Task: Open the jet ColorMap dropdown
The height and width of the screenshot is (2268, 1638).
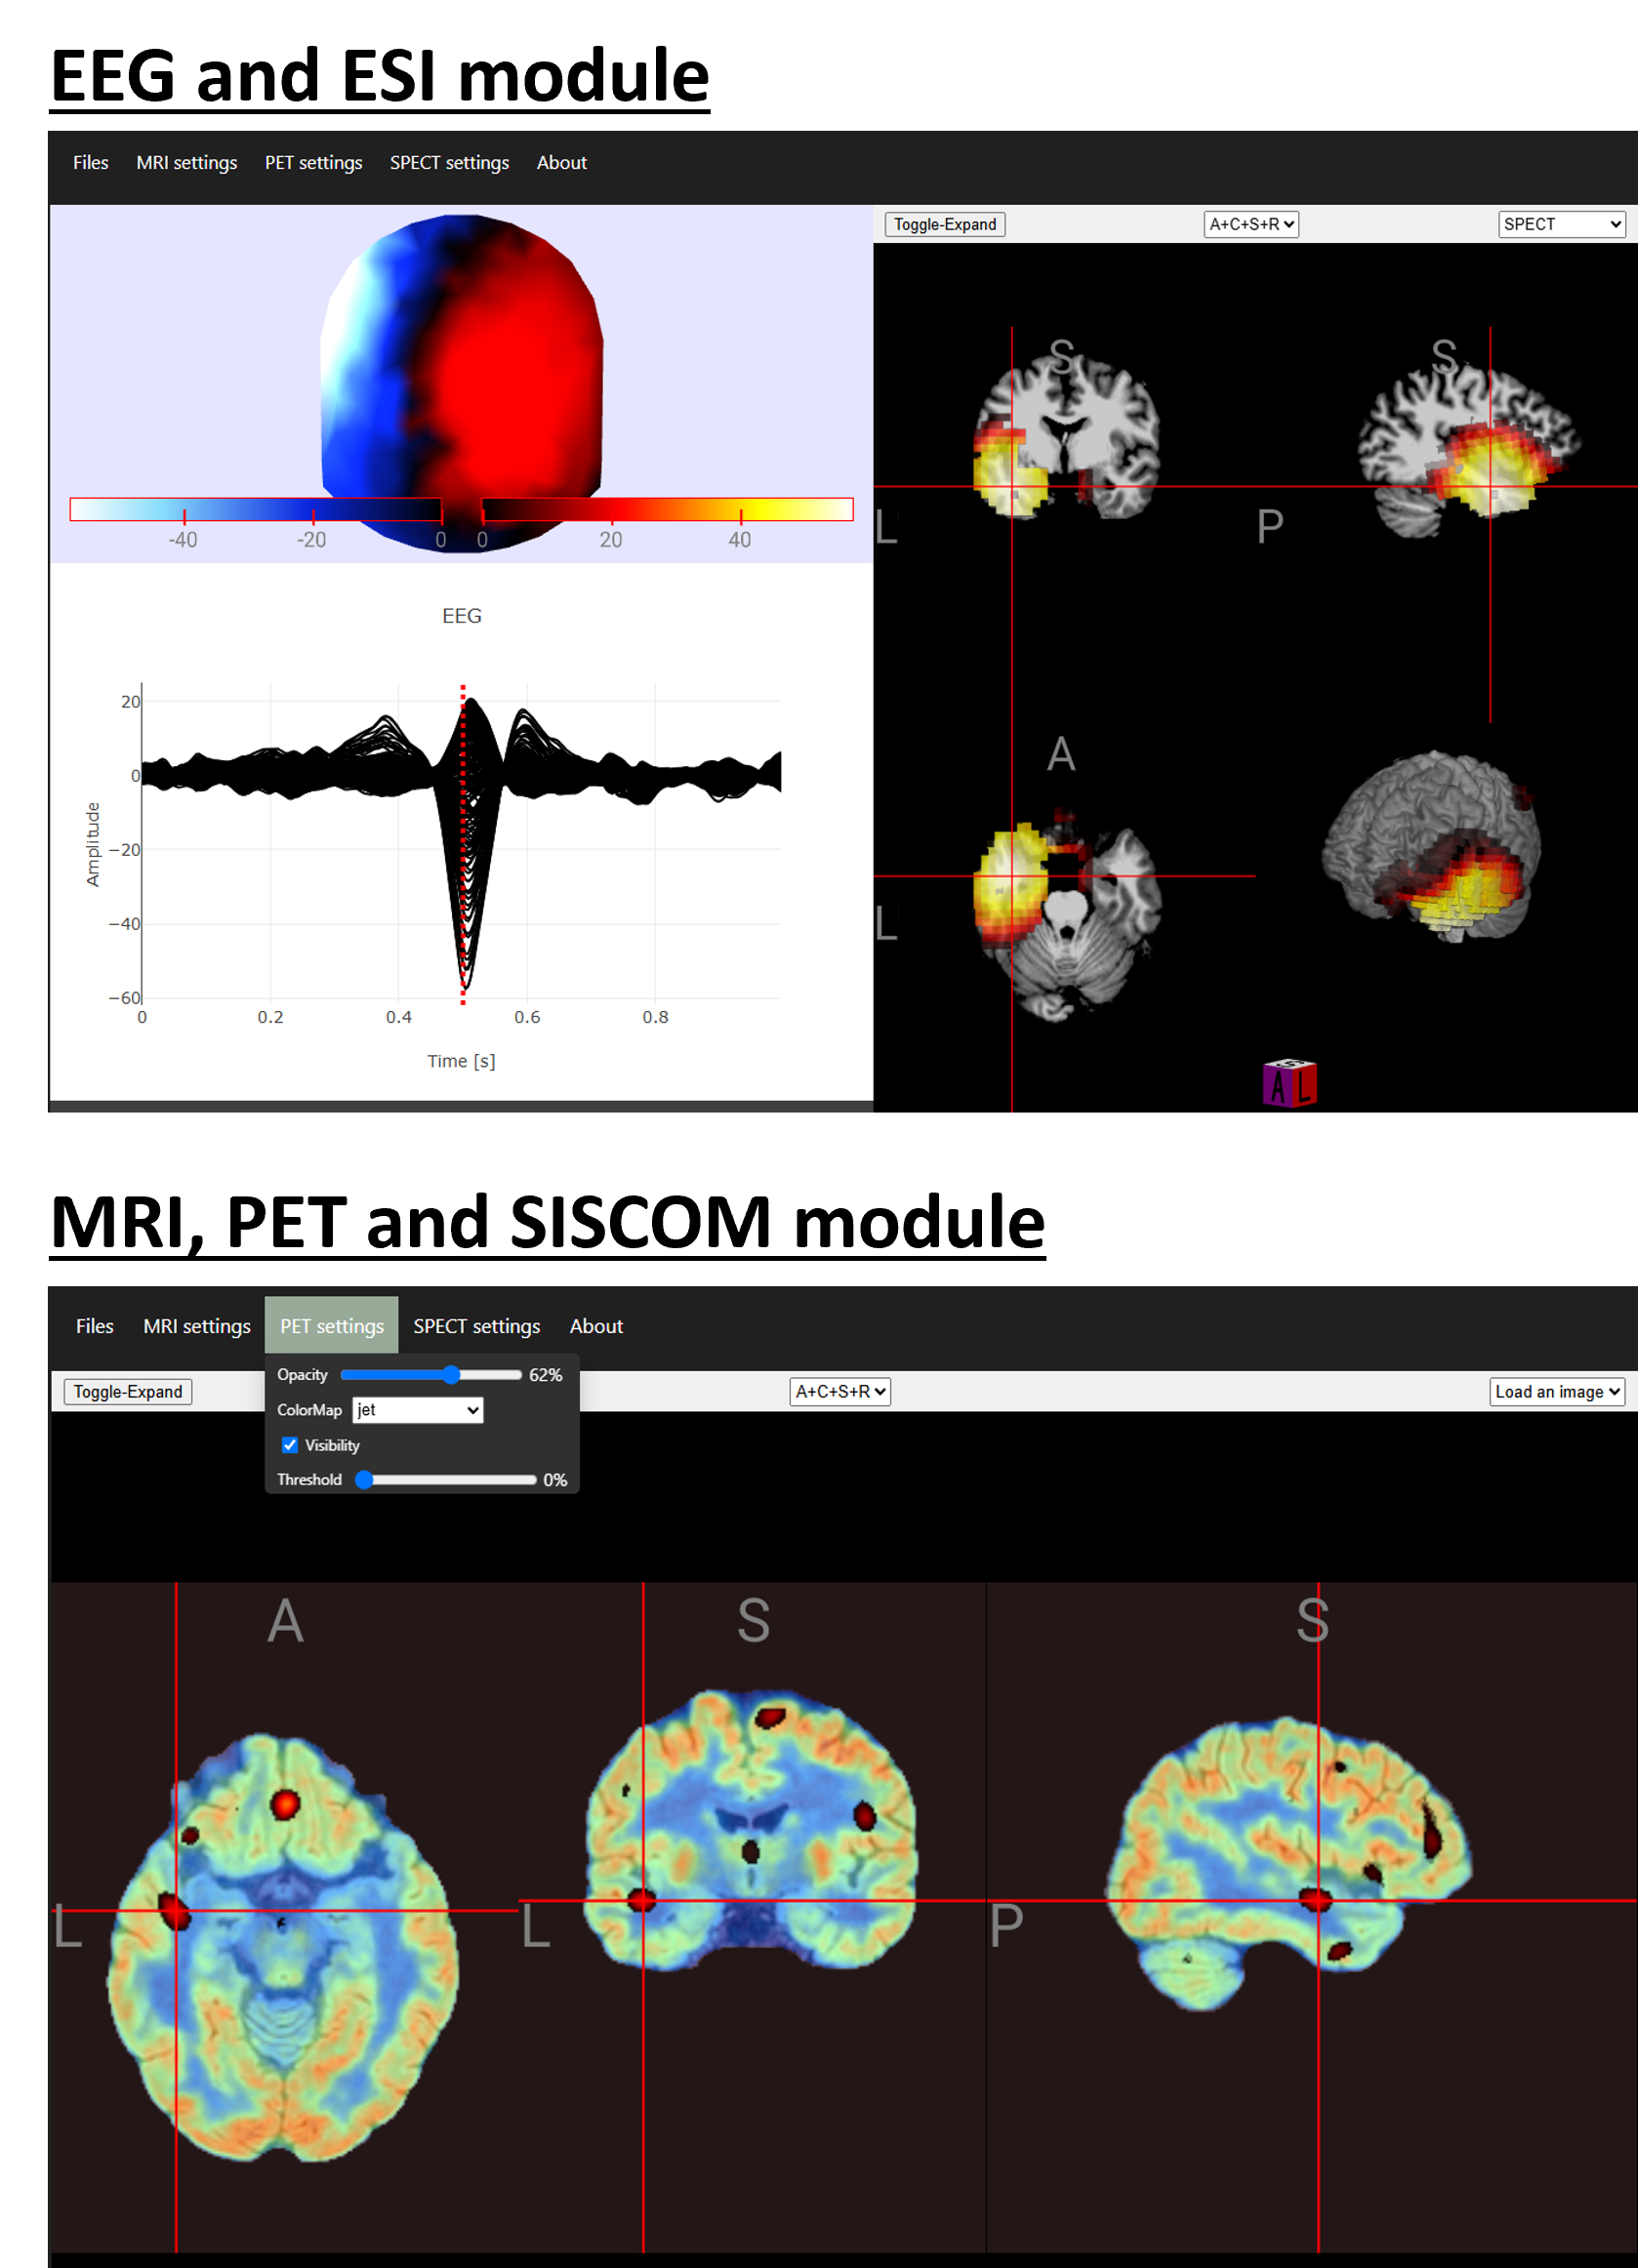Action: tap(418, 1410)
